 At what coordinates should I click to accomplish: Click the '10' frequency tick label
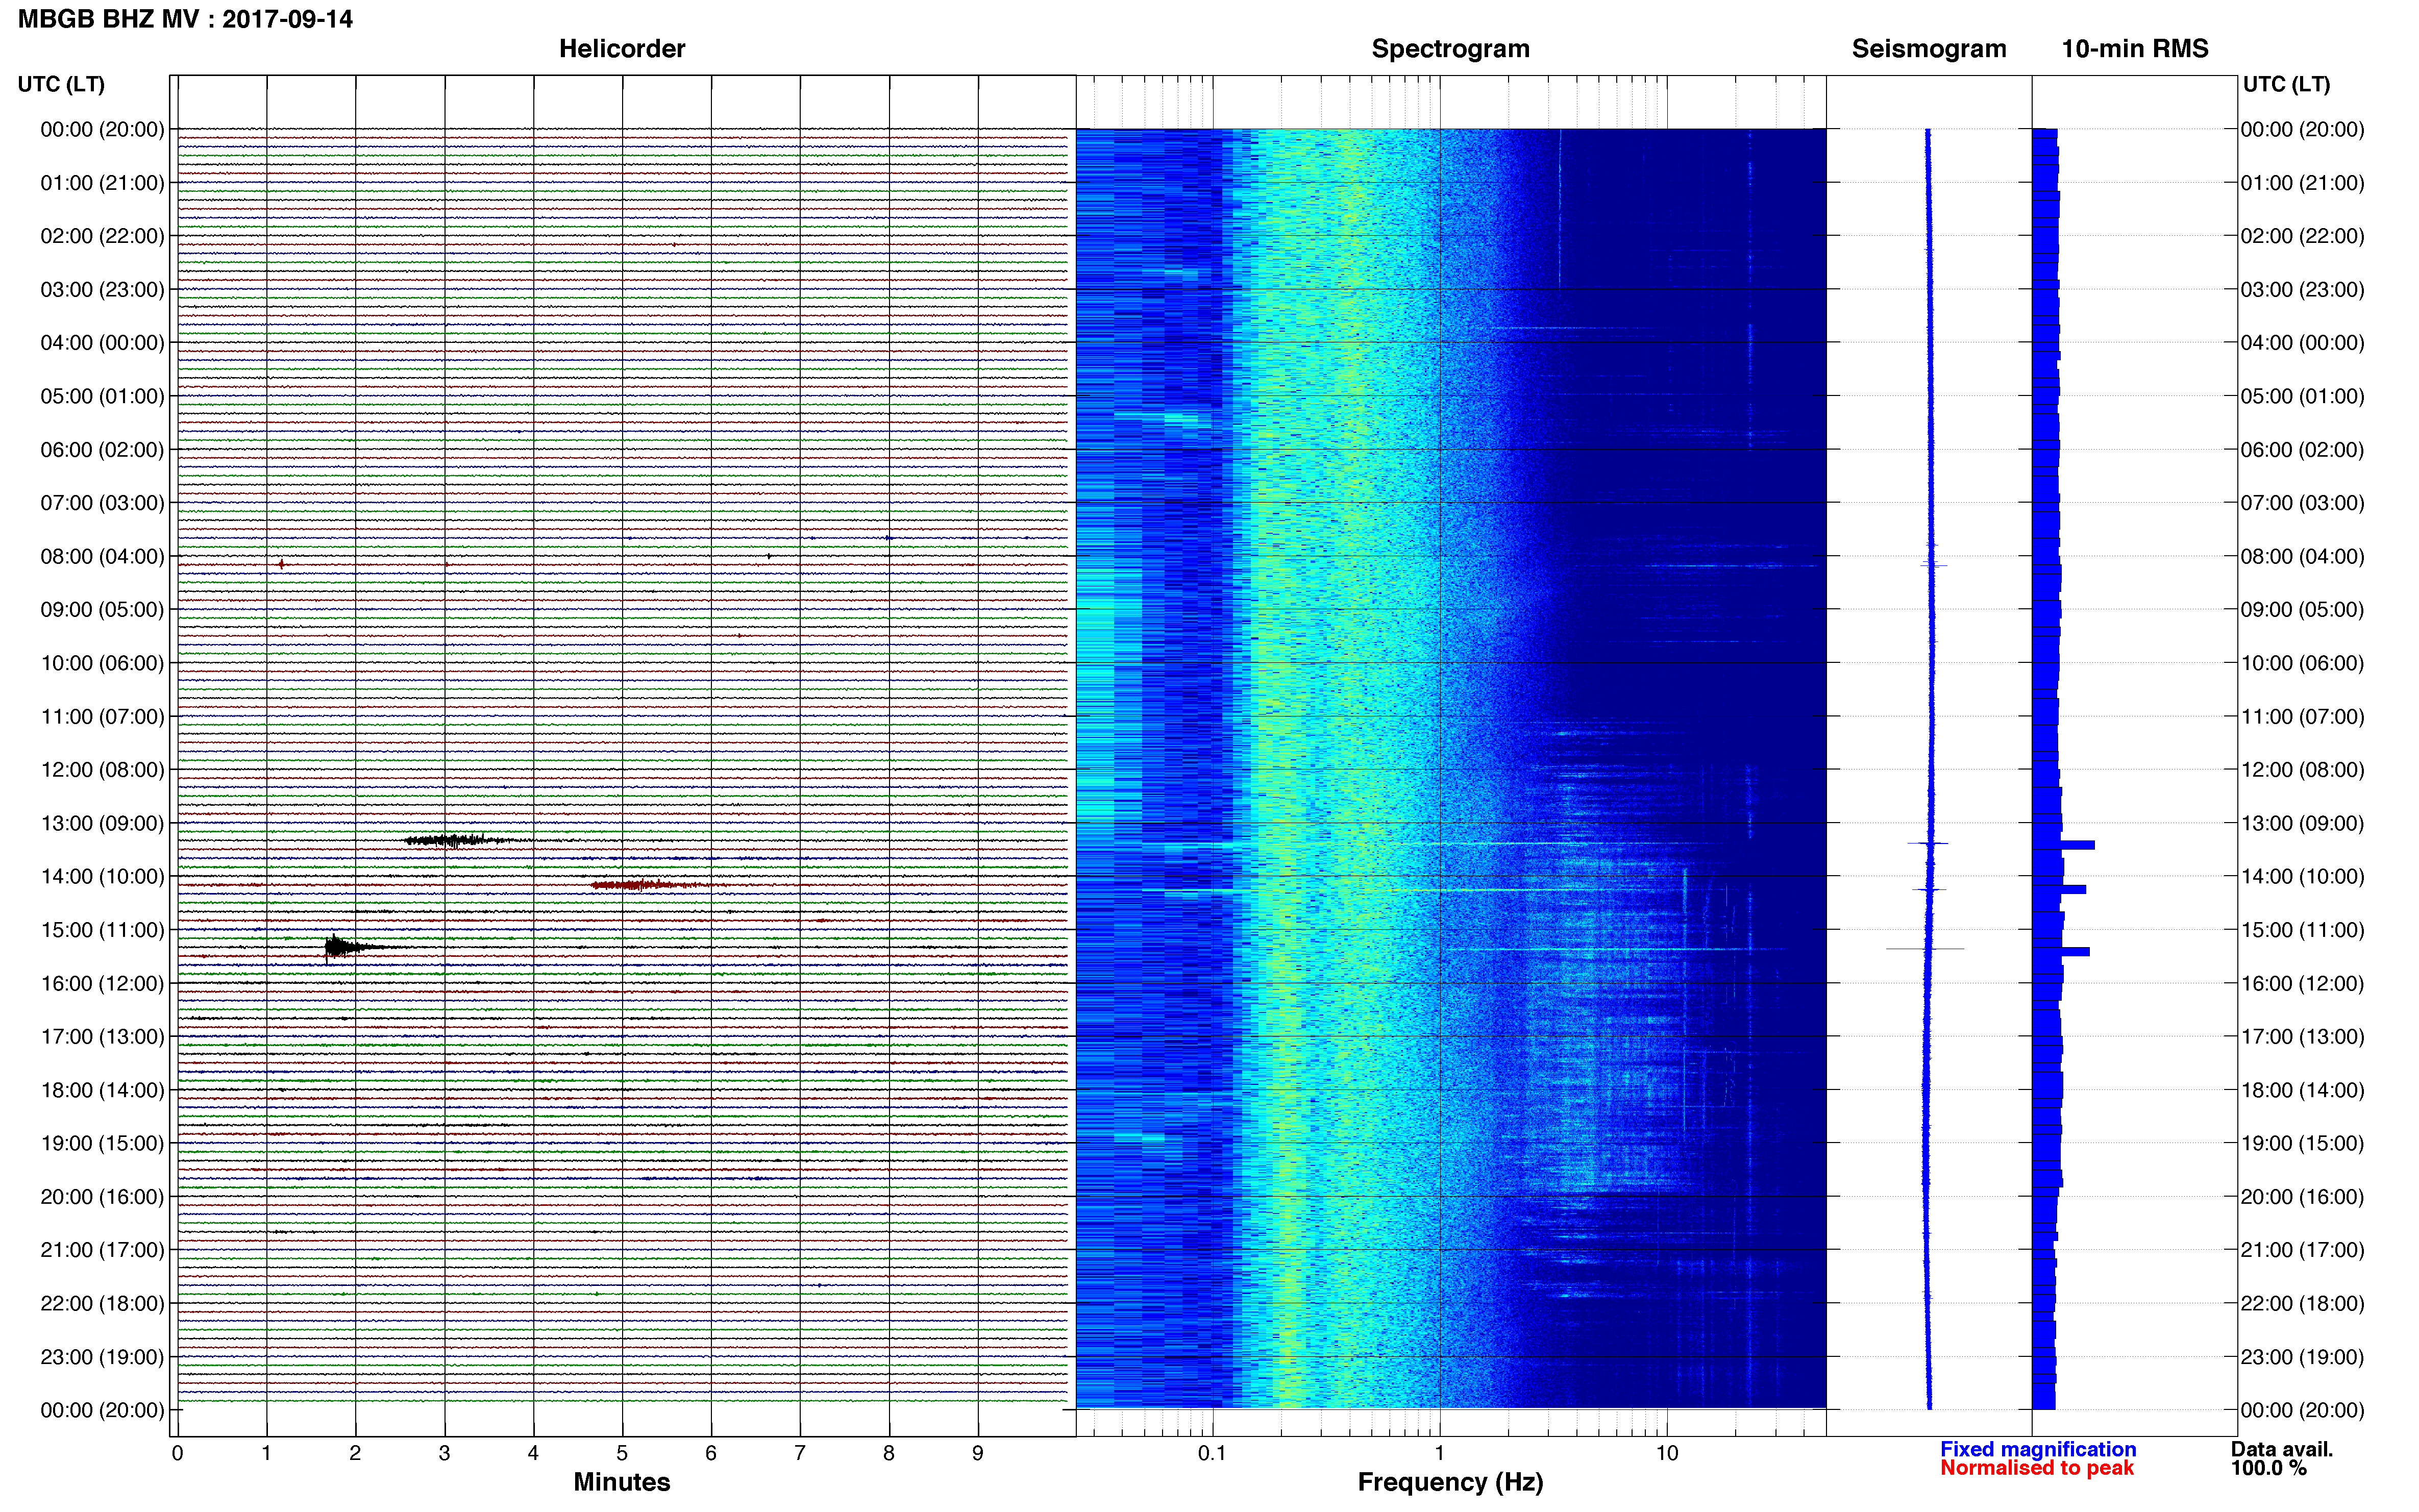(x=1667, y=1453)
